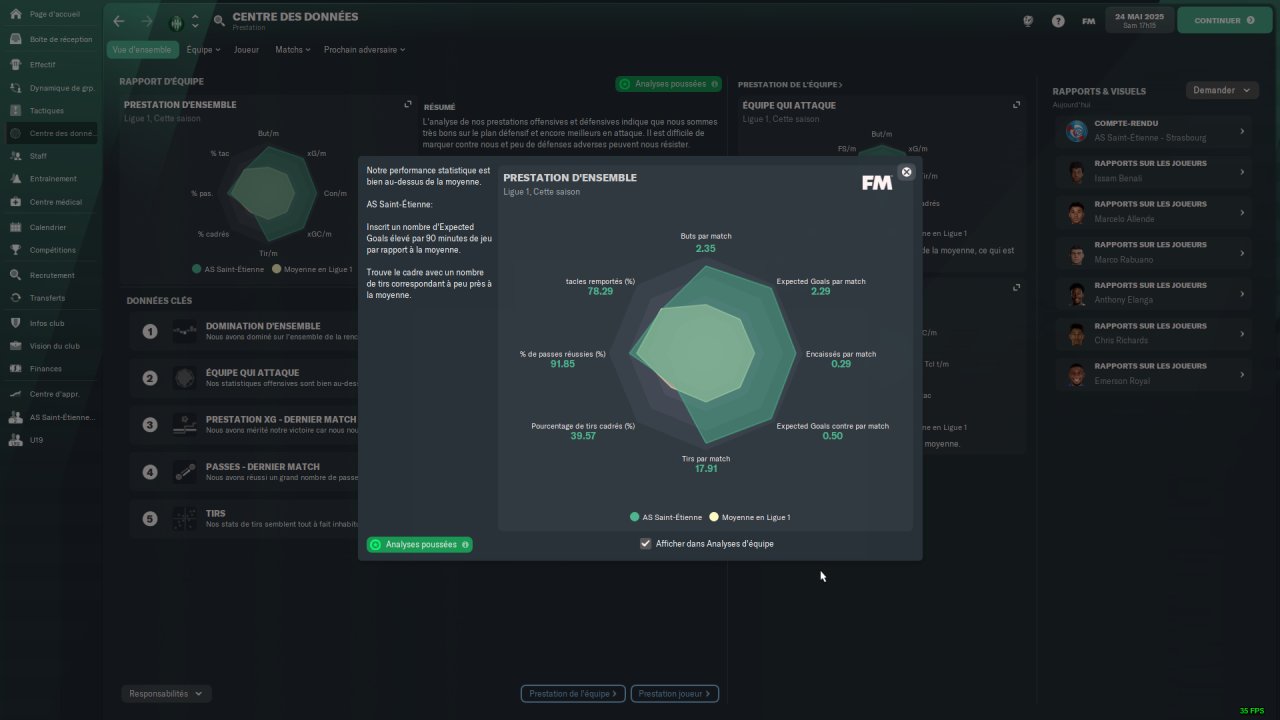This screenshot has width=1280, height=720.
Task: Open the Responsabilités dropdown
Action: coord(165,693)
